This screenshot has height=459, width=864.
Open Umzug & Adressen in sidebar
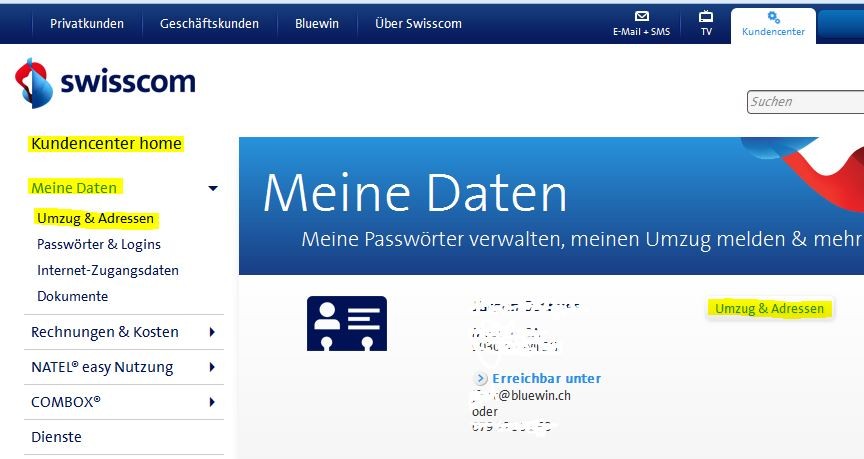96,218
